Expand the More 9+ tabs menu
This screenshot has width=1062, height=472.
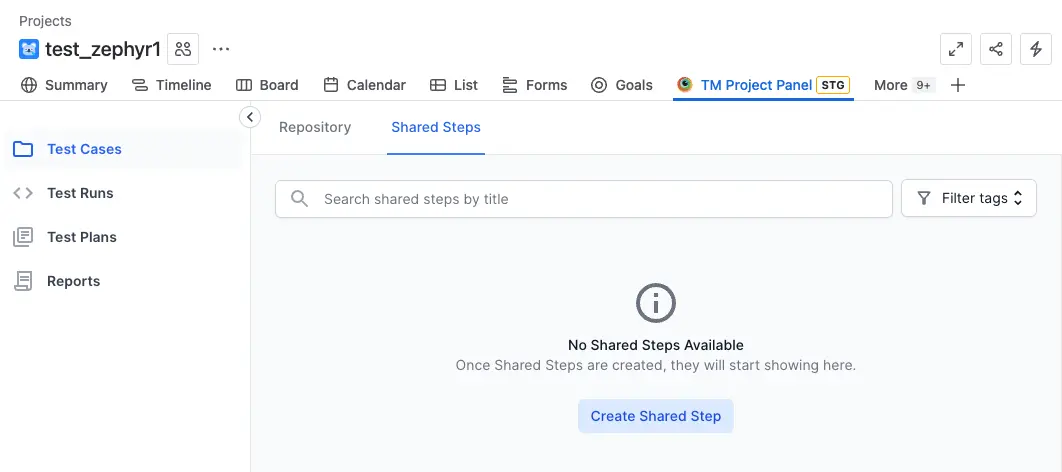(x=903, y=85)
